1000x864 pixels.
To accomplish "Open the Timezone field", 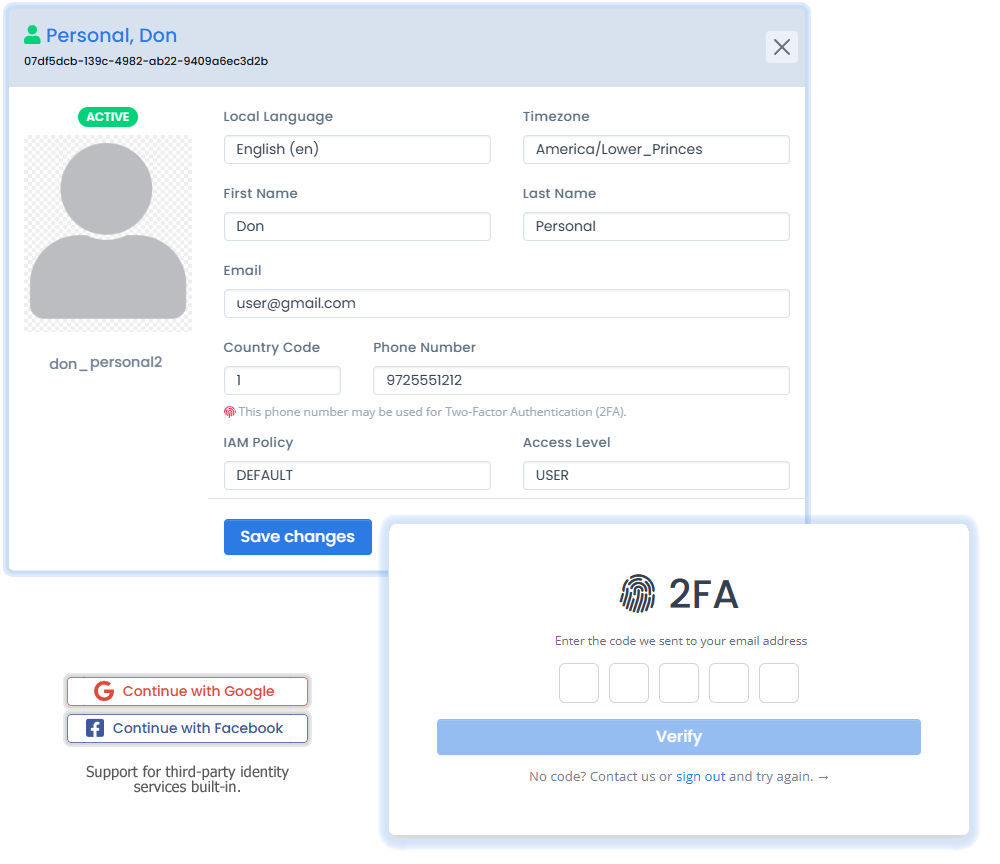I will coord(656,149).
